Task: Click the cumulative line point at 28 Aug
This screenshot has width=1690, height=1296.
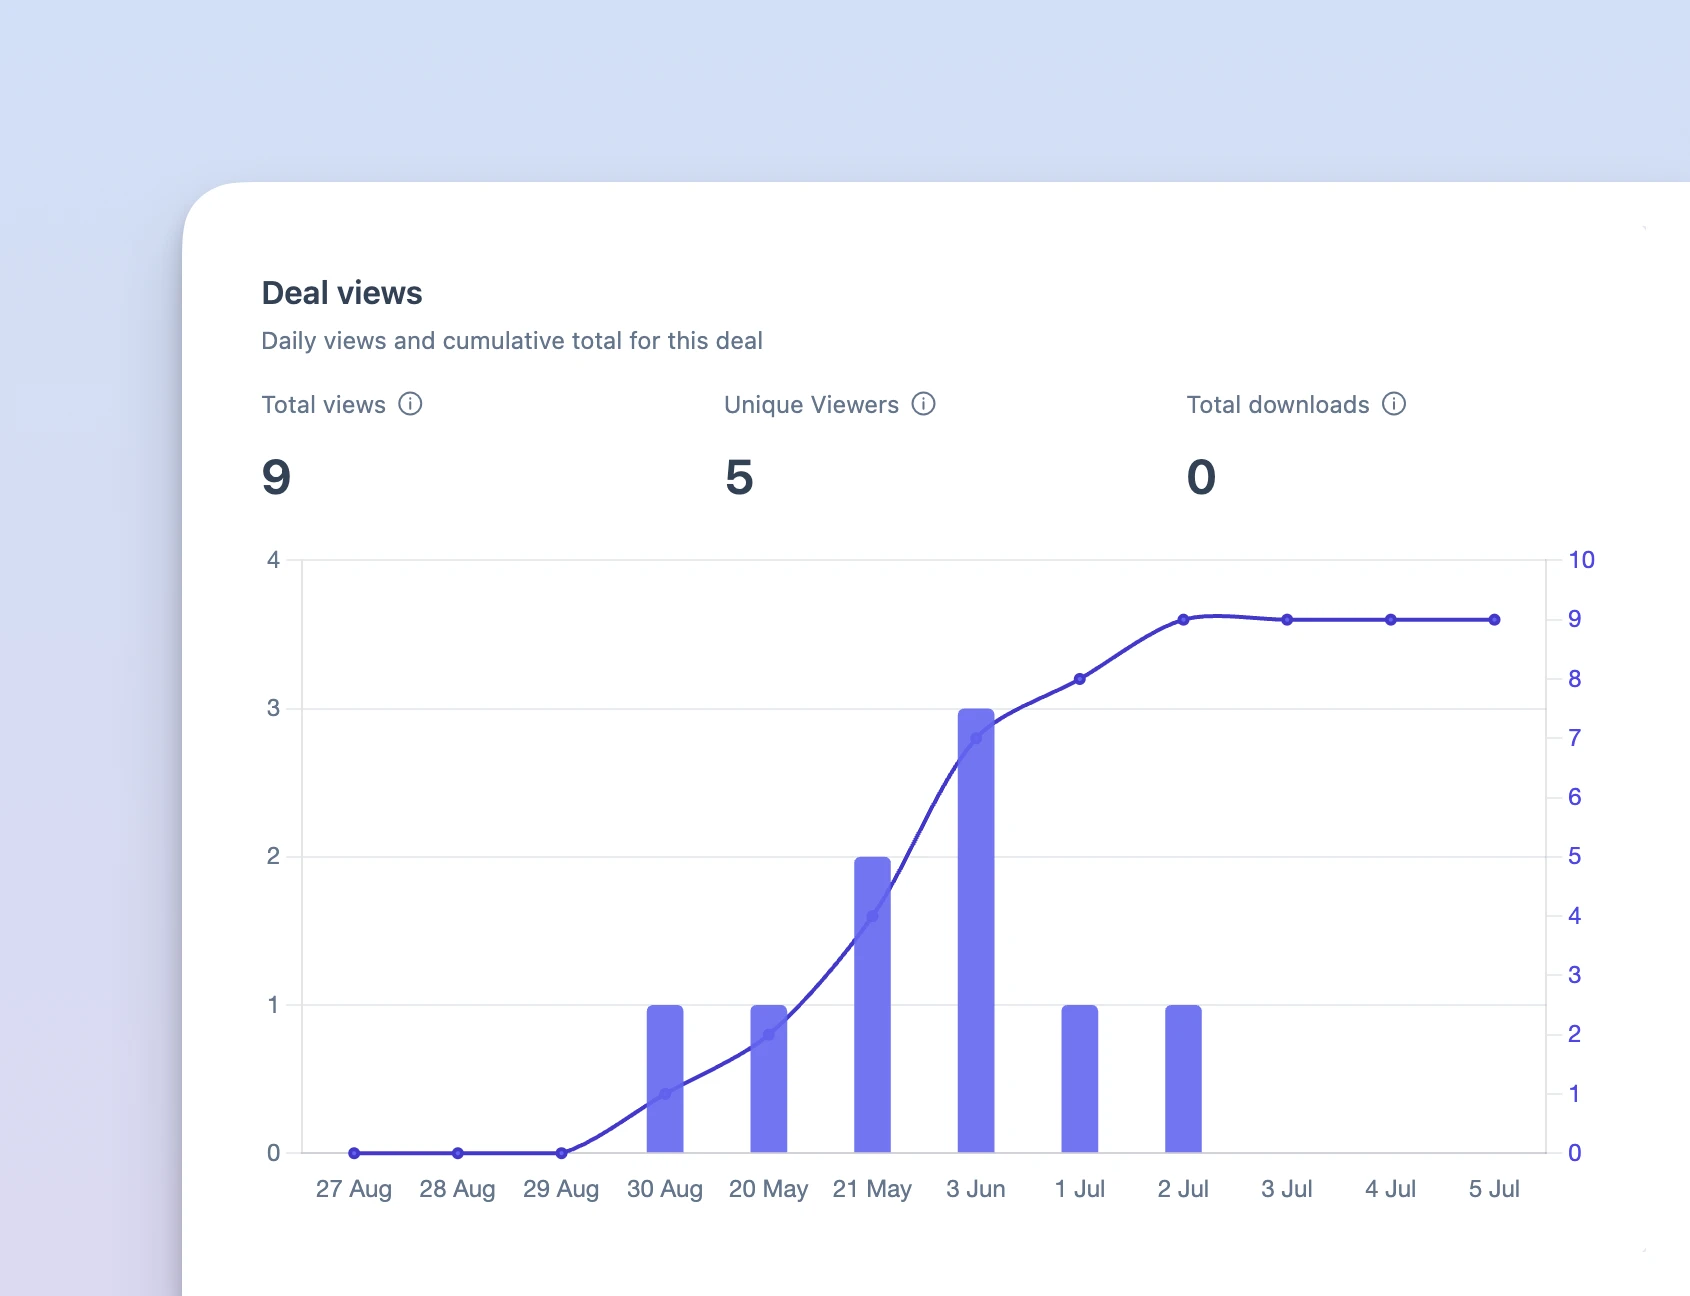Action: tap(458, 1153)
